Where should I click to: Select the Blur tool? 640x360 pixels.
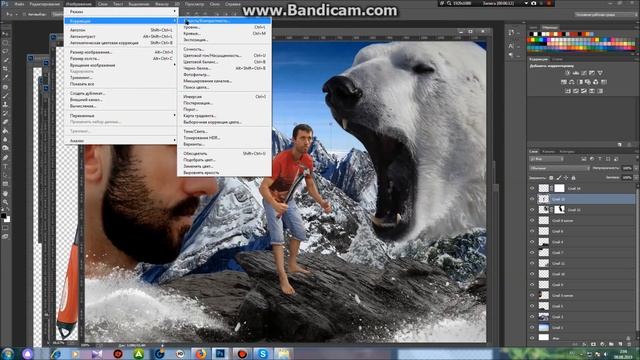point(5,139)
